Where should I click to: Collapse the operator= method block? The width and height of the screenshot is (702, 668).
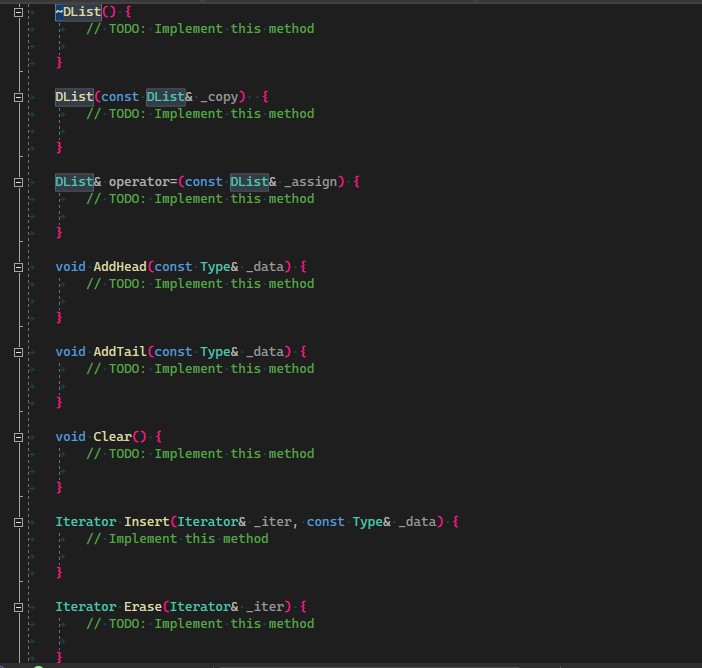pos(18,182)
